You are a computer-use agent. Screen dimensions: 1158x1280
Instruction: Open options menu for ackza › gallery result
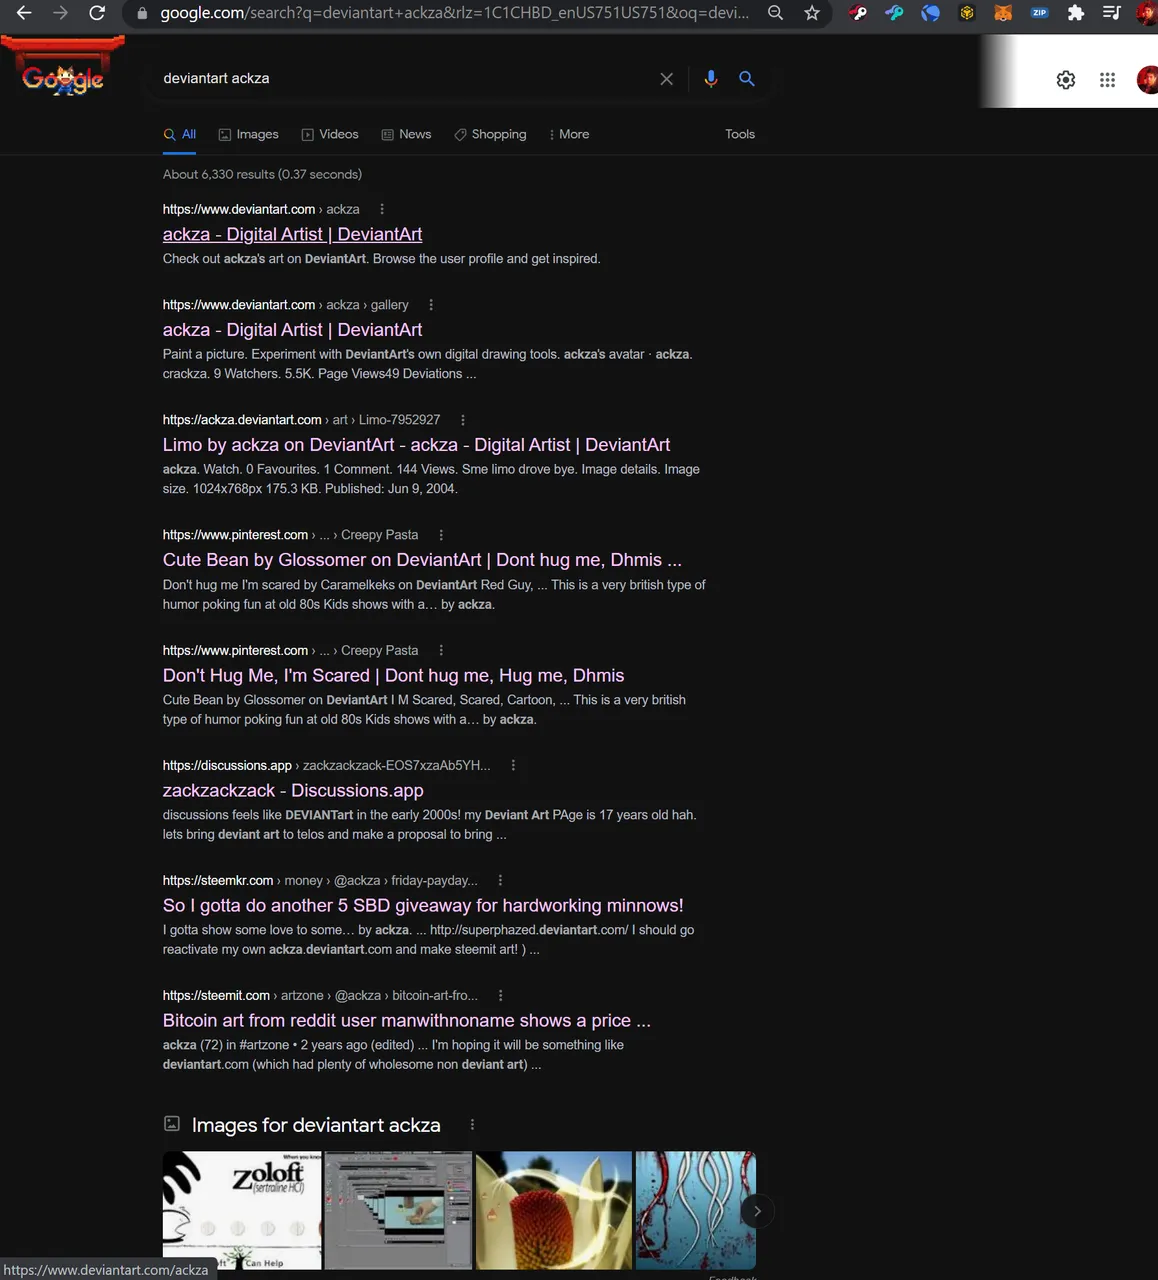(x=431, y=305)
